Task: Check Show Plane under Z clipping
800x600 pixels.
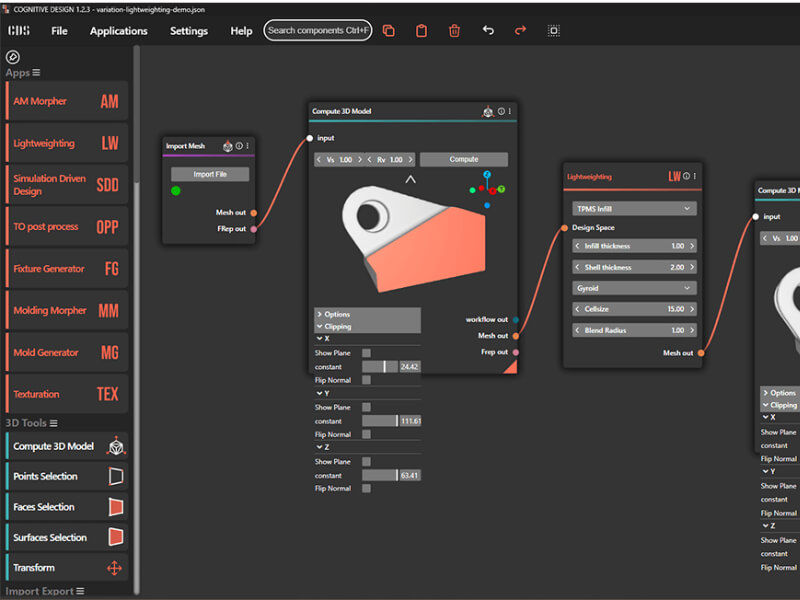Action: (367, 462)
